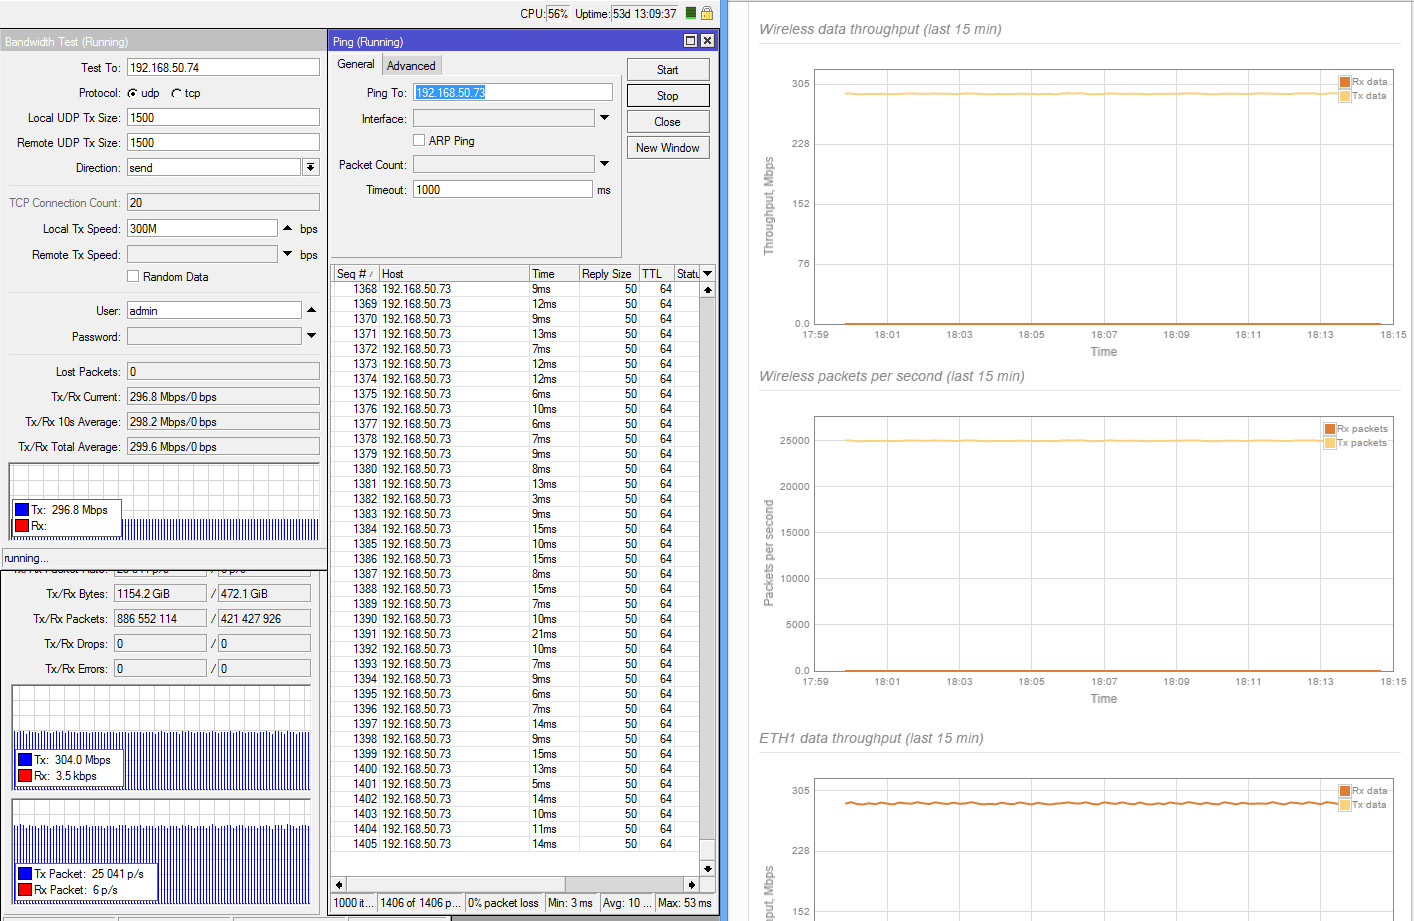Expand the Interface dropdown in Ping
The image size is (1414, 921).
click(604, 118)
